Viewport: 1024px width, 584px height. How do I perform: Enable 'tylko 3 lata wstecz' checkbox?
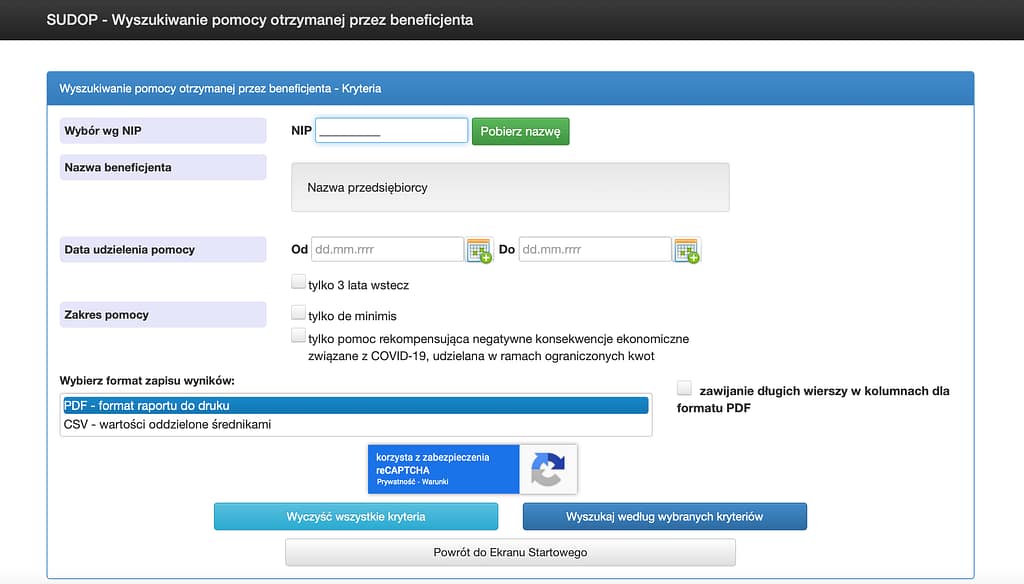pos(298,282)
